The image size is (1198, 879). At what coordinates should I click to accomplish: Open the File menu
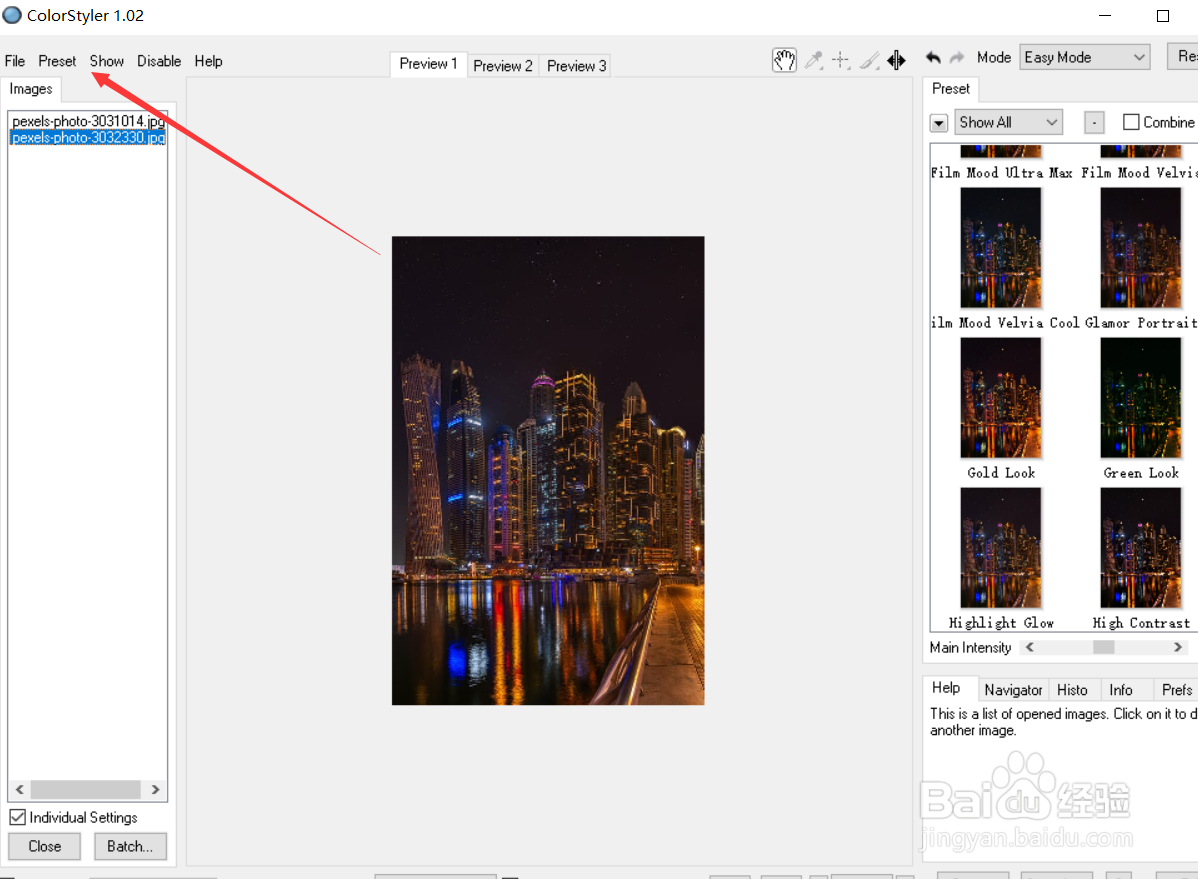pyautogui.click(x=15, y=61)
